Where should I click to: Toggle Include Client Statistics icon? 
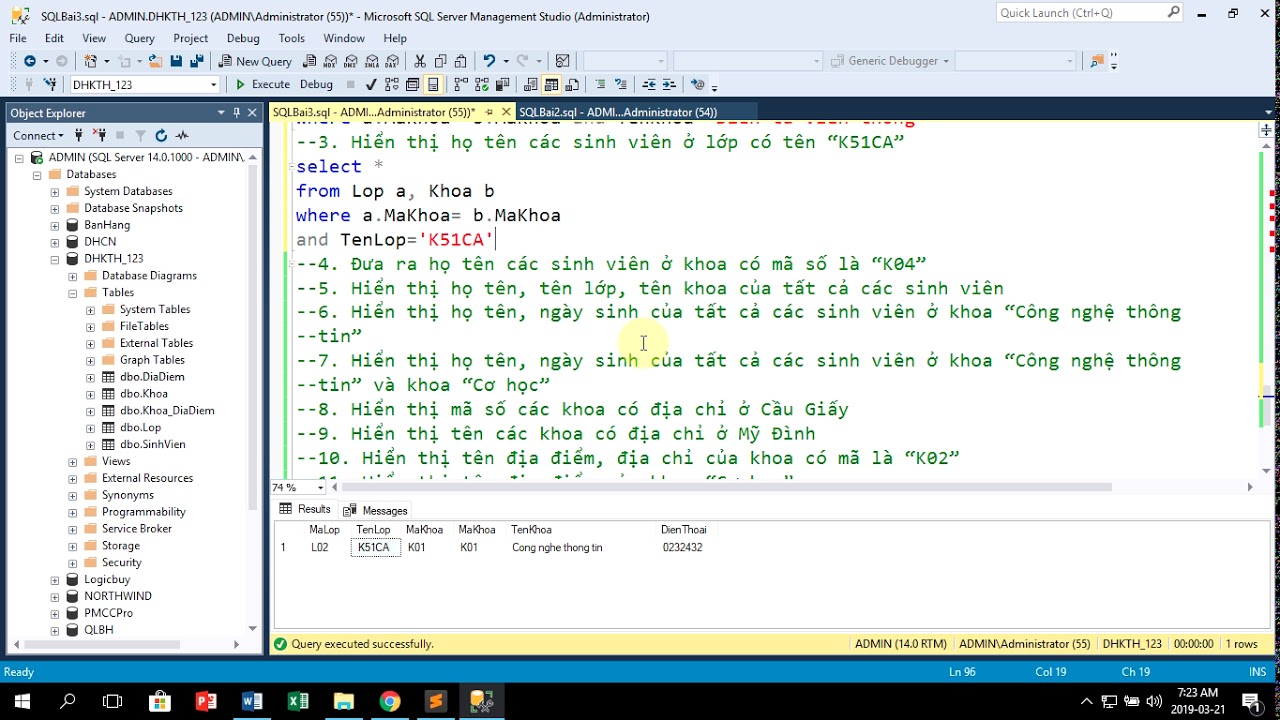coord(501,85)
